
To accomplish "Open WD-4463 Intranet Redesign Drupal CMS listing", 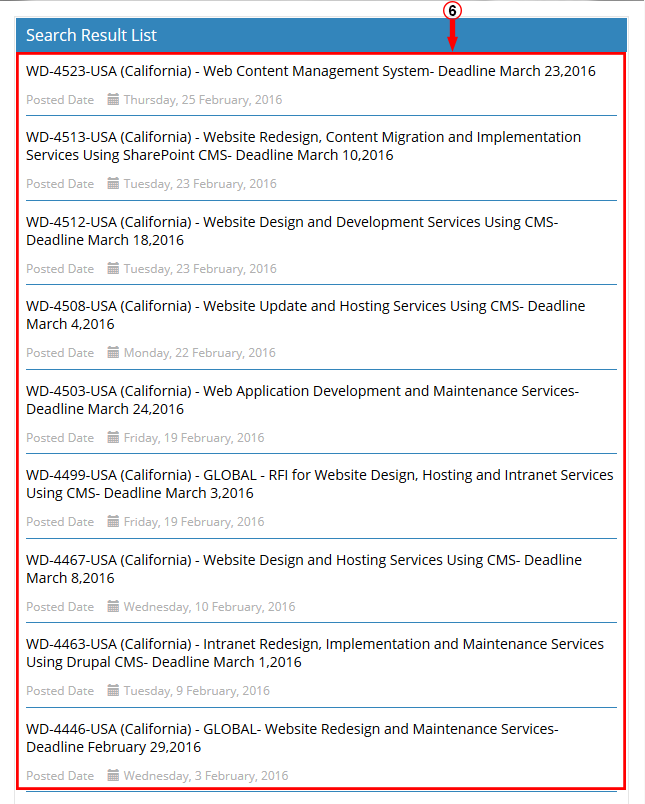I will pos(315,653).
